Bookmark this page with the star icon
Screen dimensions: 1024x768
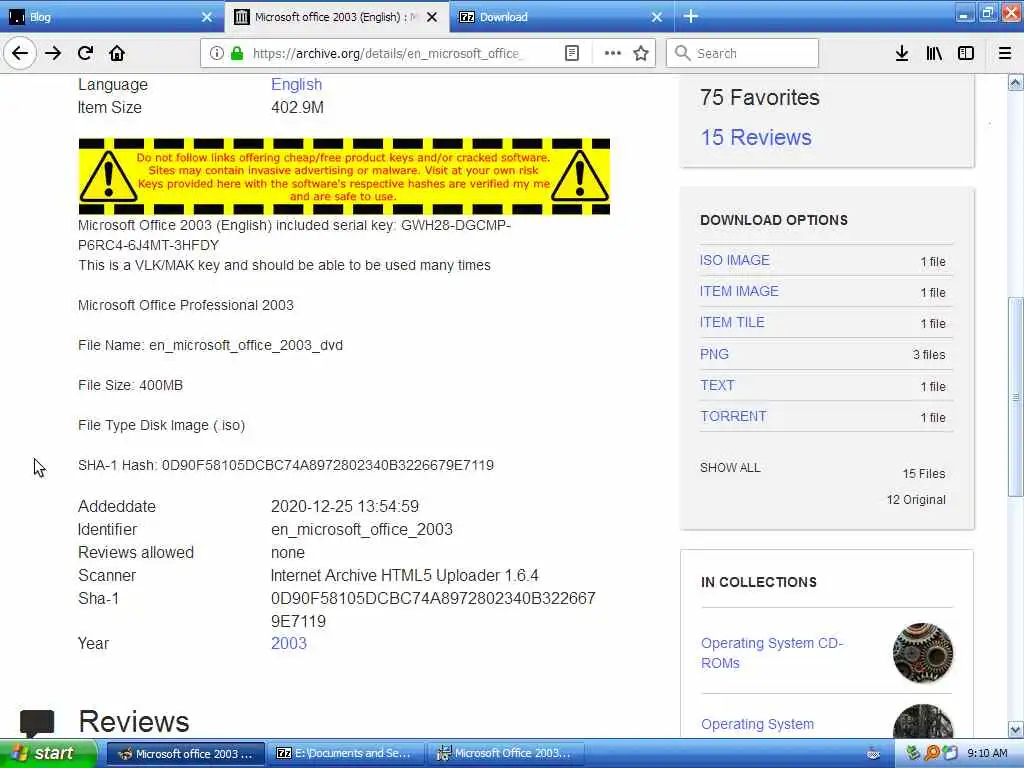(641, 53)
